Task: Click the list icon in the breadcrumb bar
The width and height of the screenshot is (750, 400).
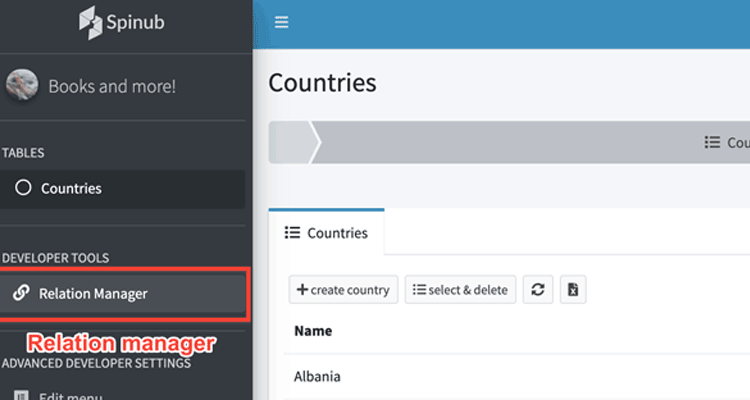Action: (712, 143)
